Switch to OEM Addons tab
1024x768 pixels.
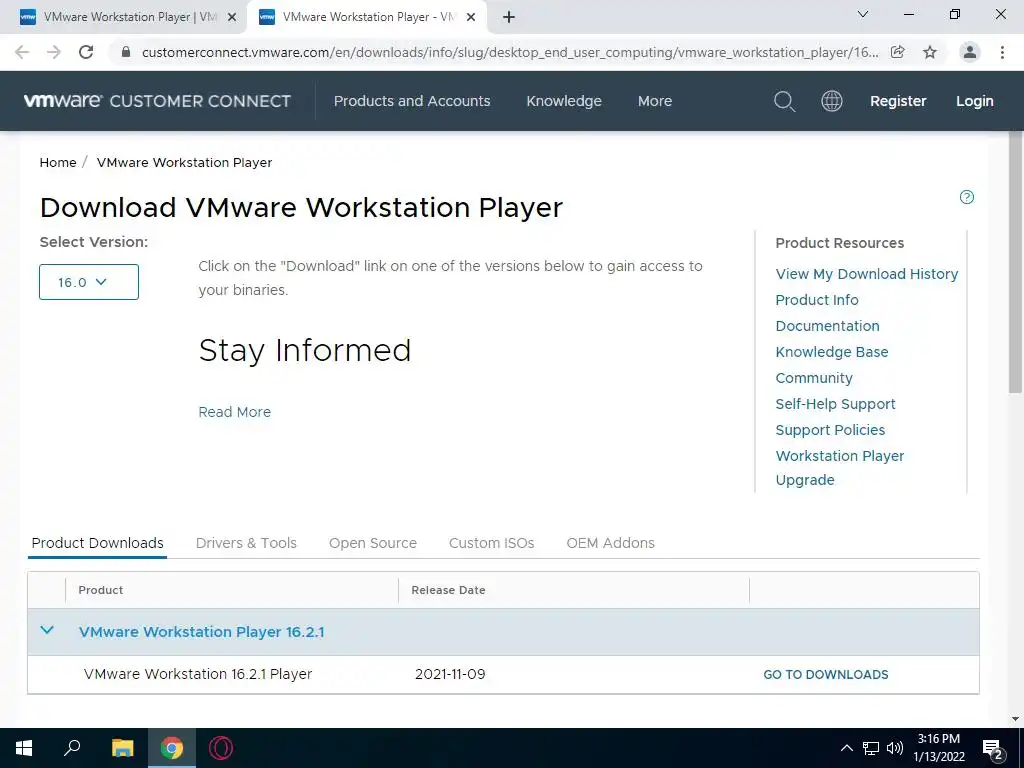coord(611,543)
